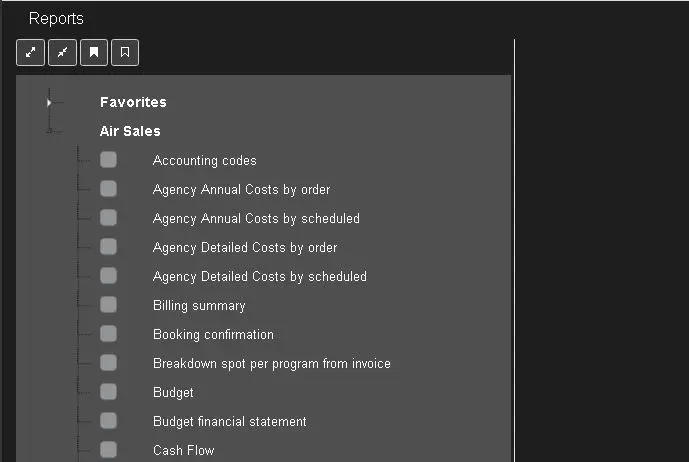
Task: Check the Agency Annual Costs by order box
Action: [108, 189]
